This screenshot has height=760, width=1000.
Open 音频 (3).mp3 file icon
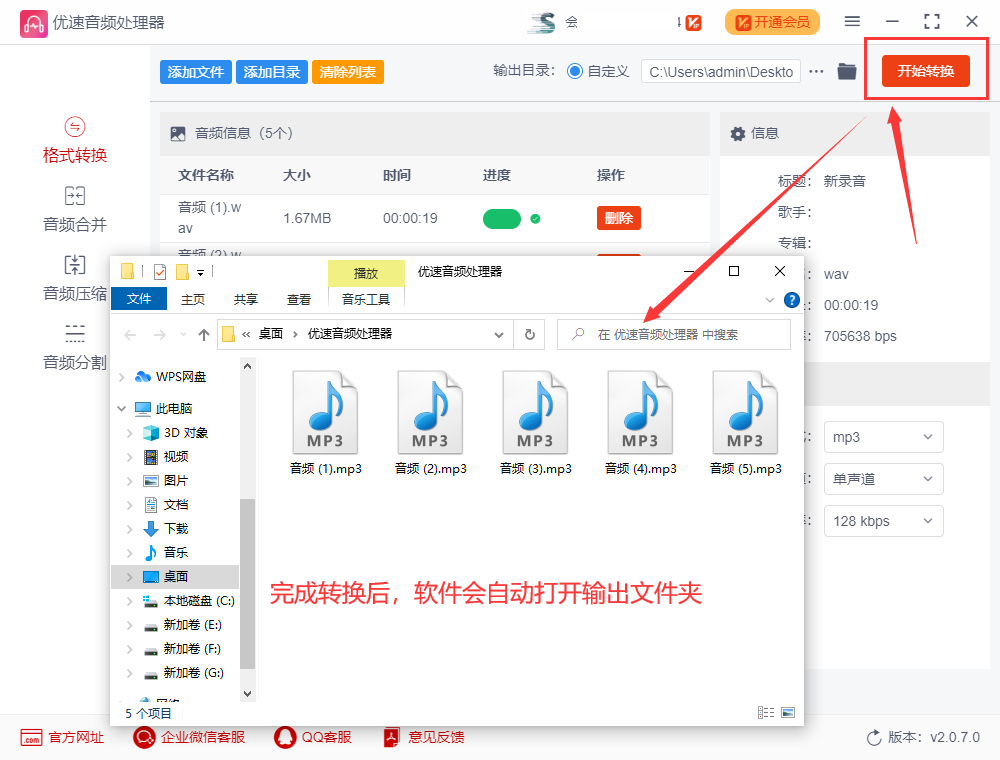(x=535, y=413)
